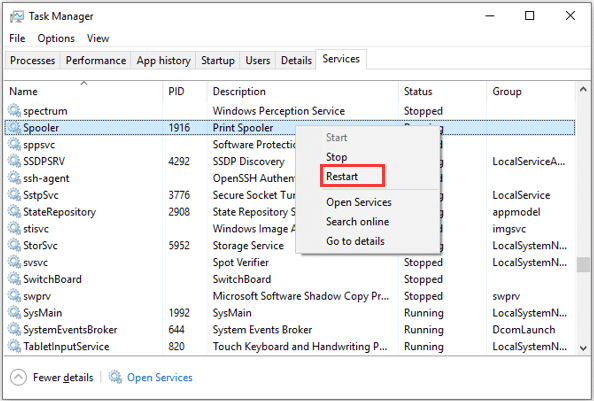Click the scrollbar down arrow
The image size is (594, 401).
(583, 348)
